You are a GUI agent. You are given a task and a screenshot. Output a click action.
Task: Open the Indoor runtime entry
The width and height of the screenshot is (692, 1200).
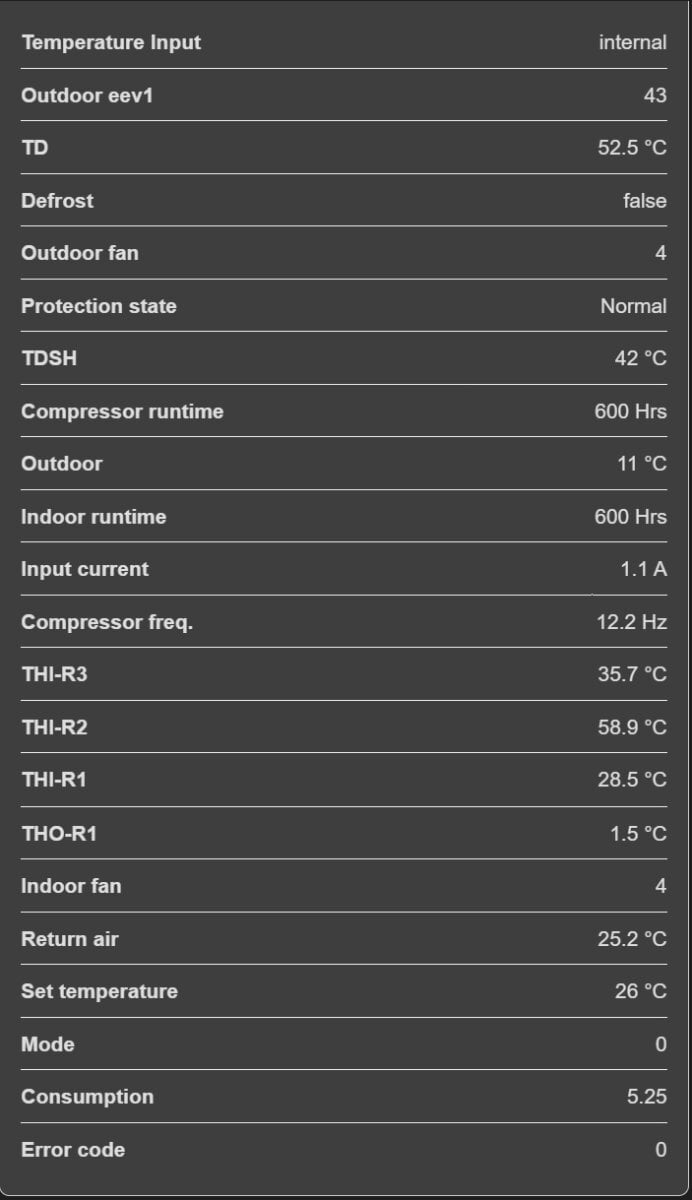pyautogui.click(x=94, y=517)
